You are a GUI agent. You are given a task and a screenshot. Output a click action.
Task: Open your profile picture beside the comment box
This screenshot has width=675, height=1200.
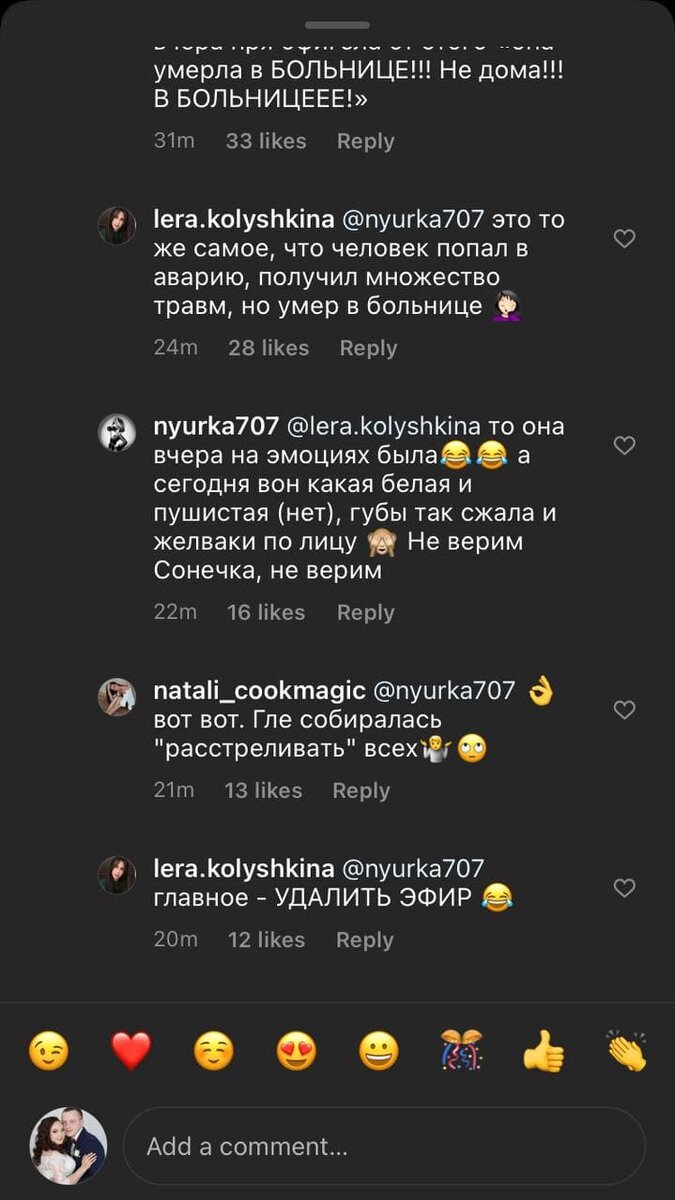[66, 1146]
